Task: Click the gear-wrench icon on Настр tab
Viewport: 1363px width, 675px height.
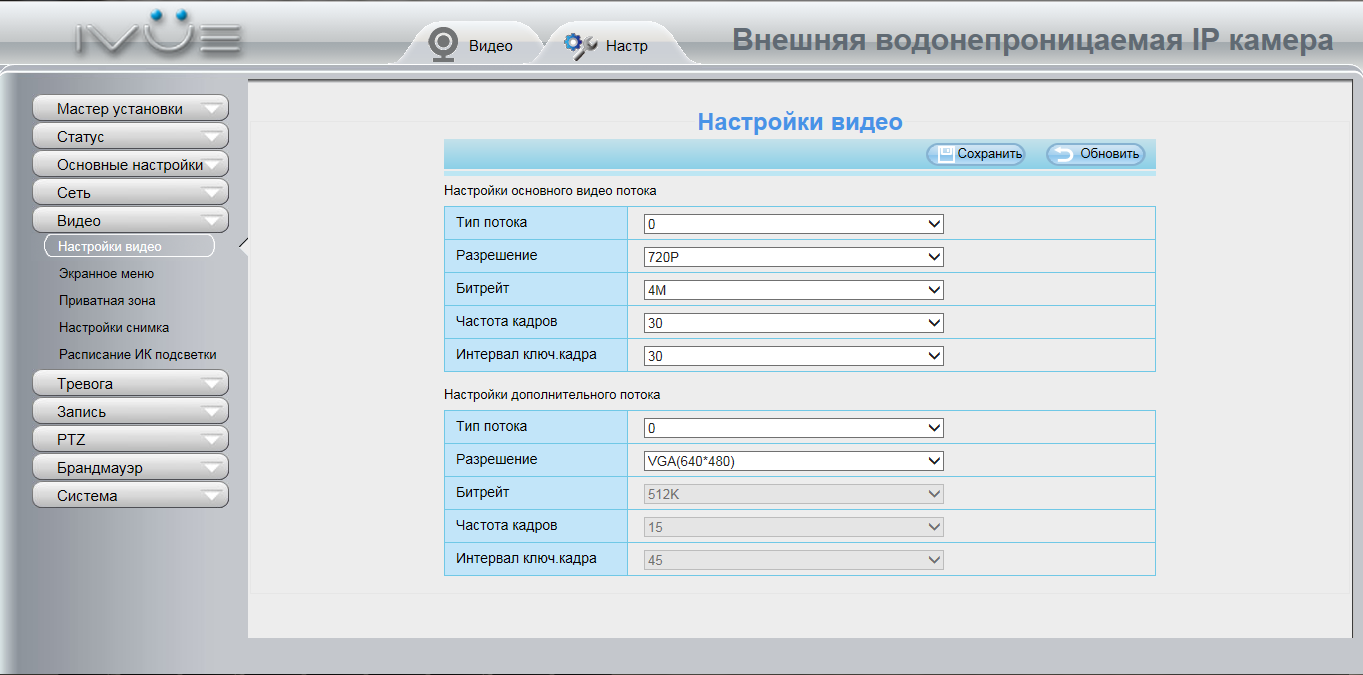Action: tap(580, 45)
